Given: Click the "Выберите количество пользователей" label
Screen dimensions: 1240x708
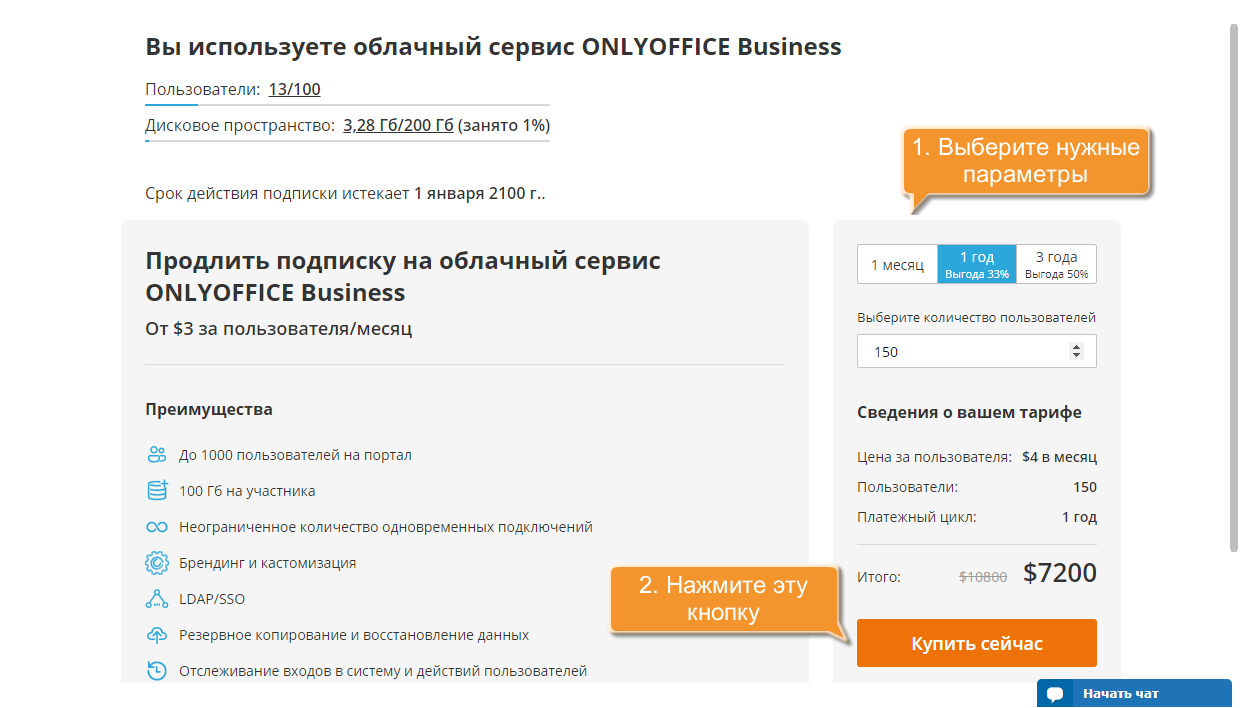Looking at the screenshot, I should click(x=976, y=317).
